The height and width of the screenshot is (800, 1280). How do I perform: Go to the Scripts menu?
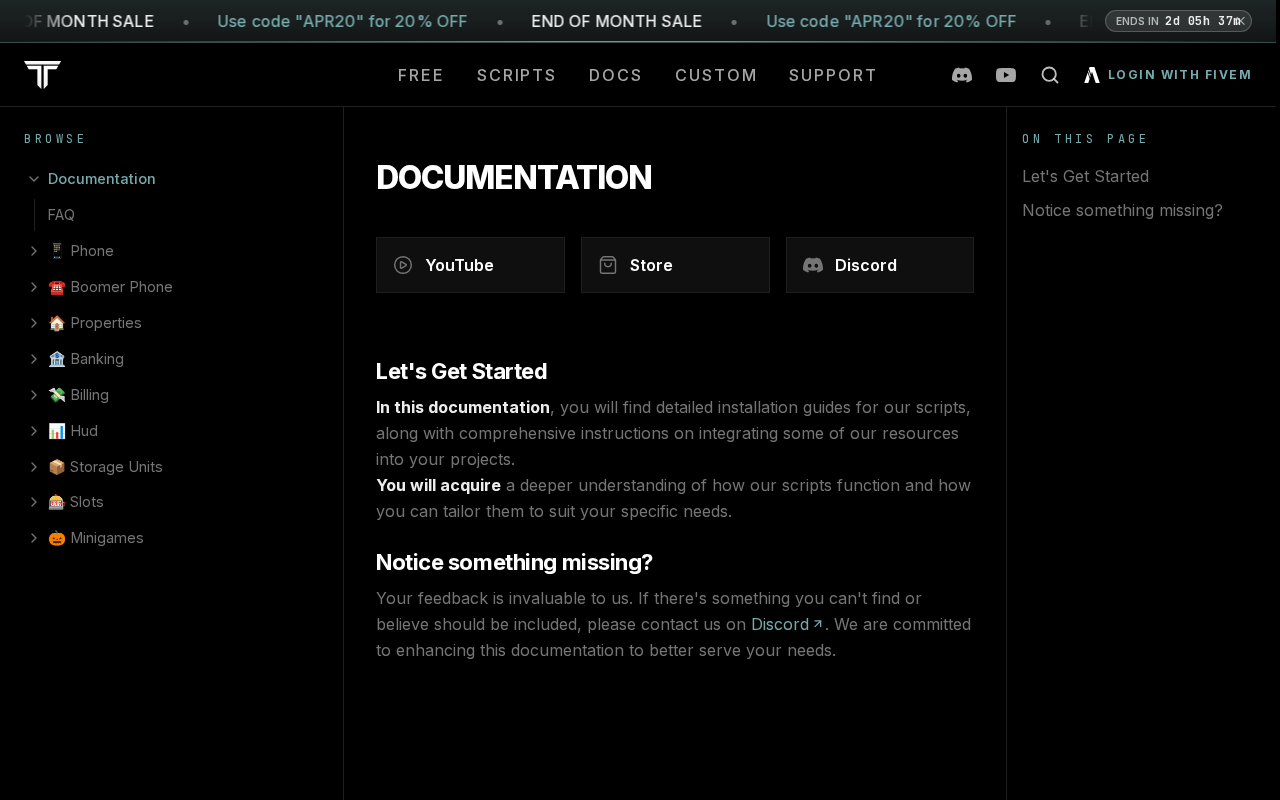coord(516,75)
